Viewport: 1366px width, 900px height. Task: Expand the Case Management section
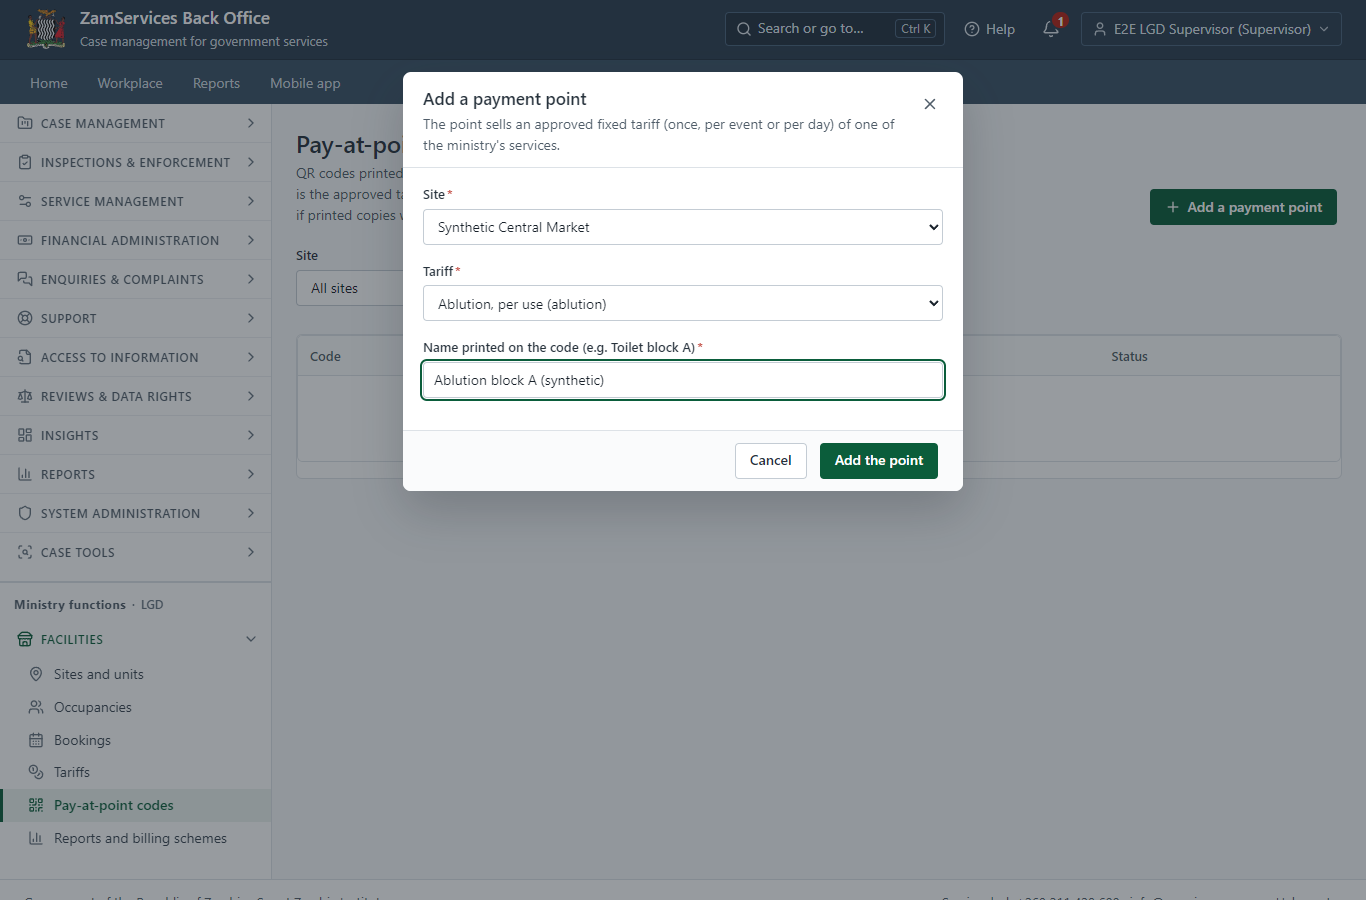coord(135,123)
